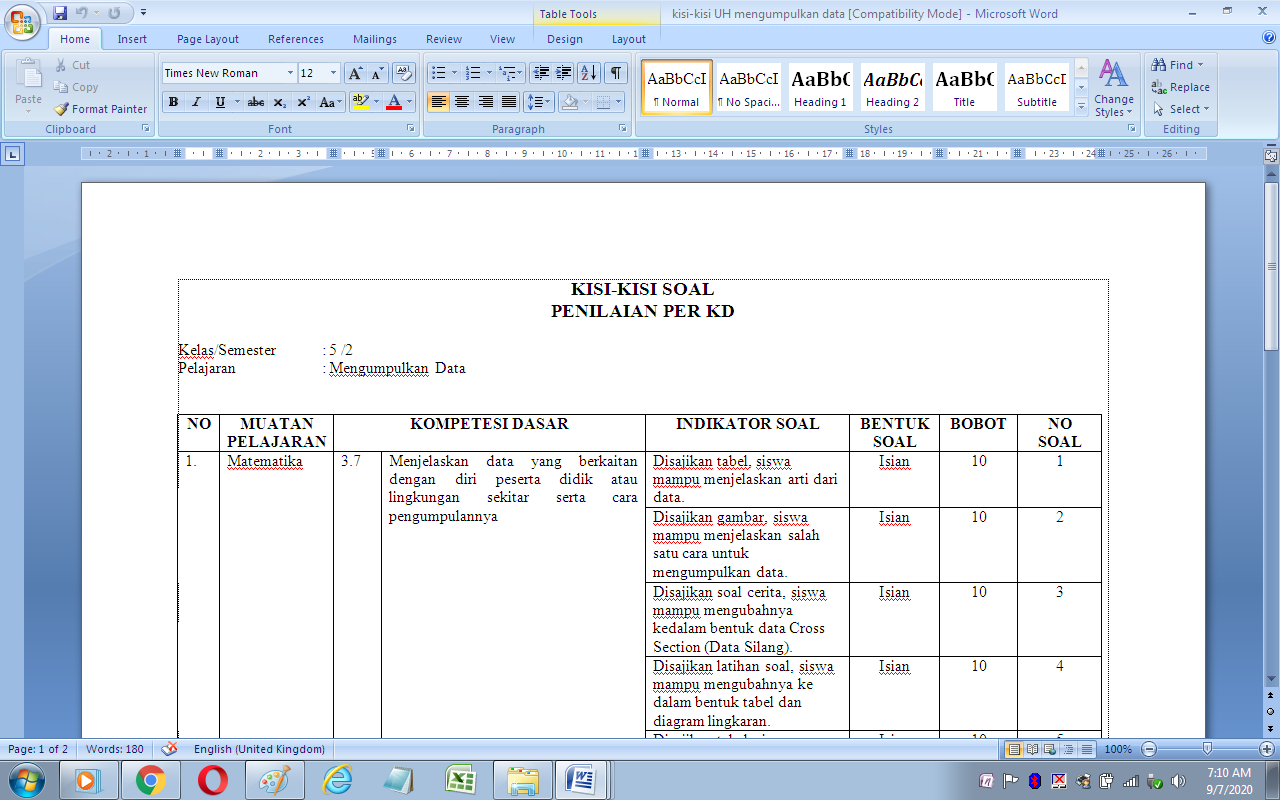Show paragraph marks
This screenshot has height=800, width=1280.
point(616,73)
